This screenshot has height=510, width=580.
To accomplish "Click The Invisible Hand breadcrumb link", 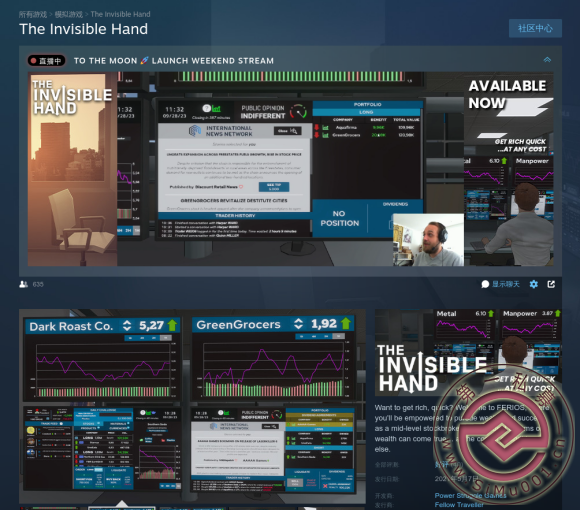I will point(120,14).
